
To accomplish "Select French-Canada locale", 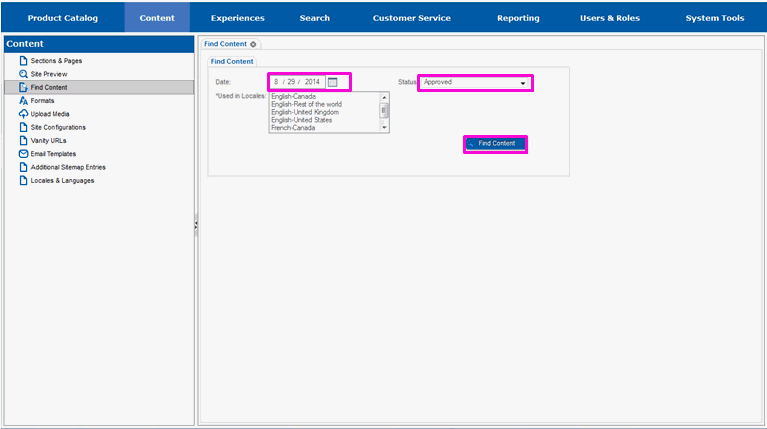I will coord(293,128).
